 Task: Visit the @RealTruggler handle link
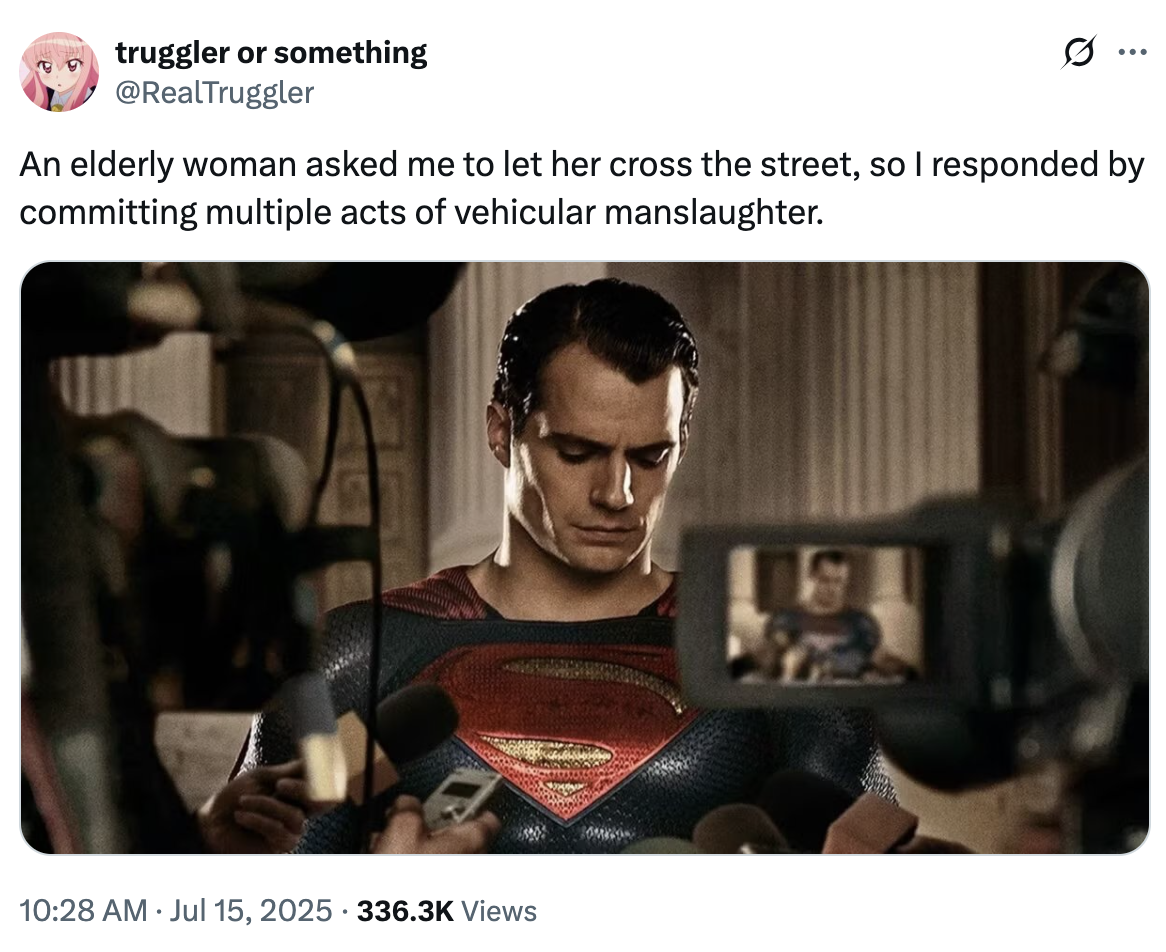214,92
